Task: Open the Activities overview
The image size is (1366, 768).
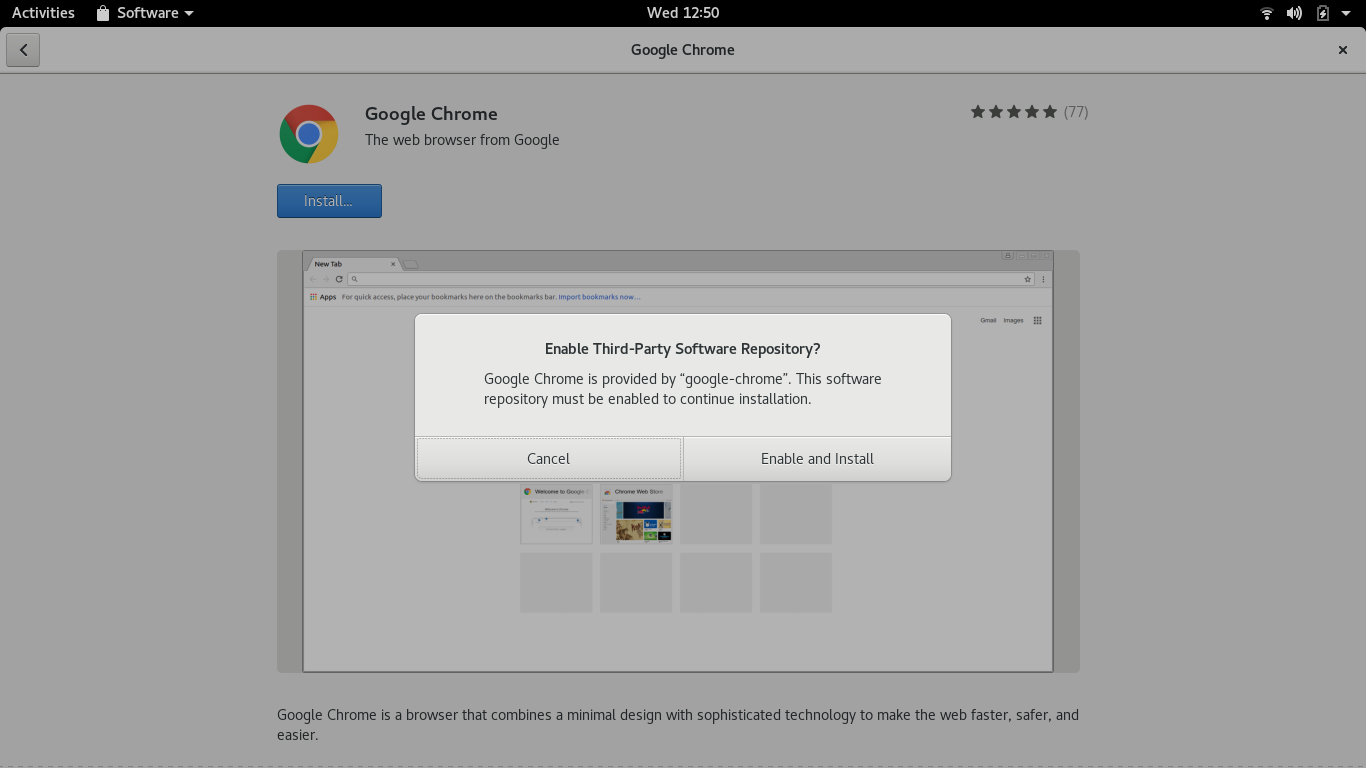Action: tap(43, 13)
